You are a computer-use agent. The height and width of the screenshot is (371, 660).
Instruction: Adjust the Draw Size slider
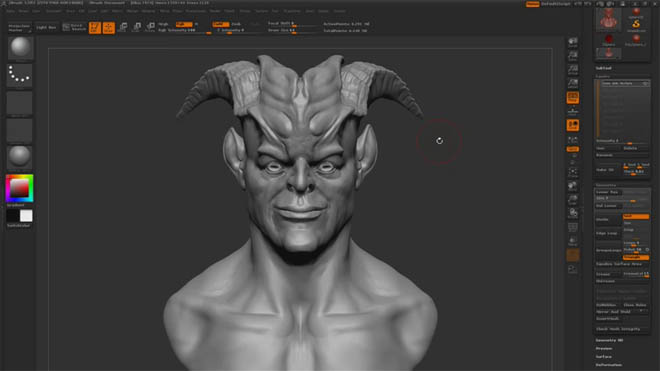pyautogui.click(x=295, y=30)
